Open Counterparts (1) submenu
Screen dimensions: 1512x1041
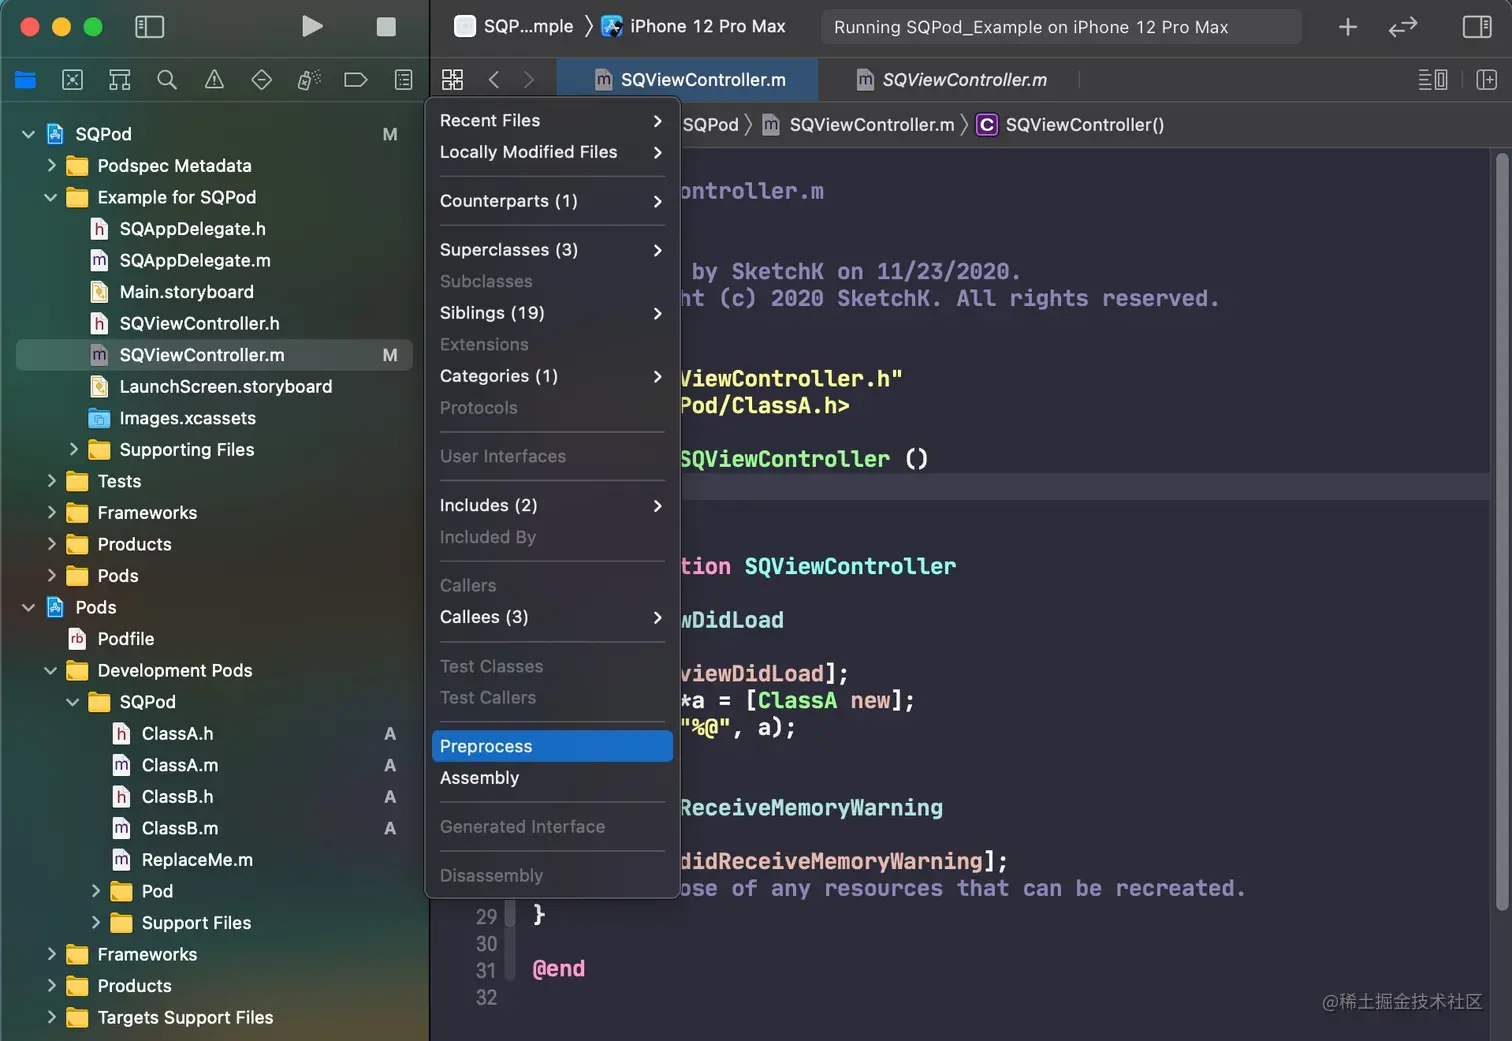tap(552, 201)
